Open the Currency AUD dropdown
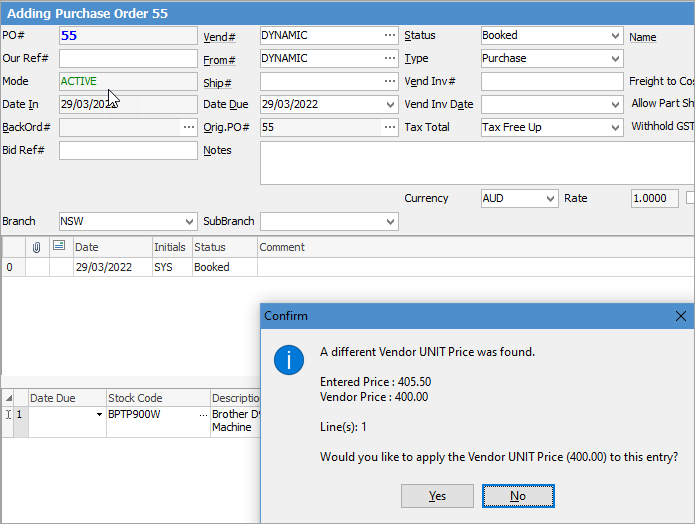The image size is (695, 524). [x=549, y=199]
